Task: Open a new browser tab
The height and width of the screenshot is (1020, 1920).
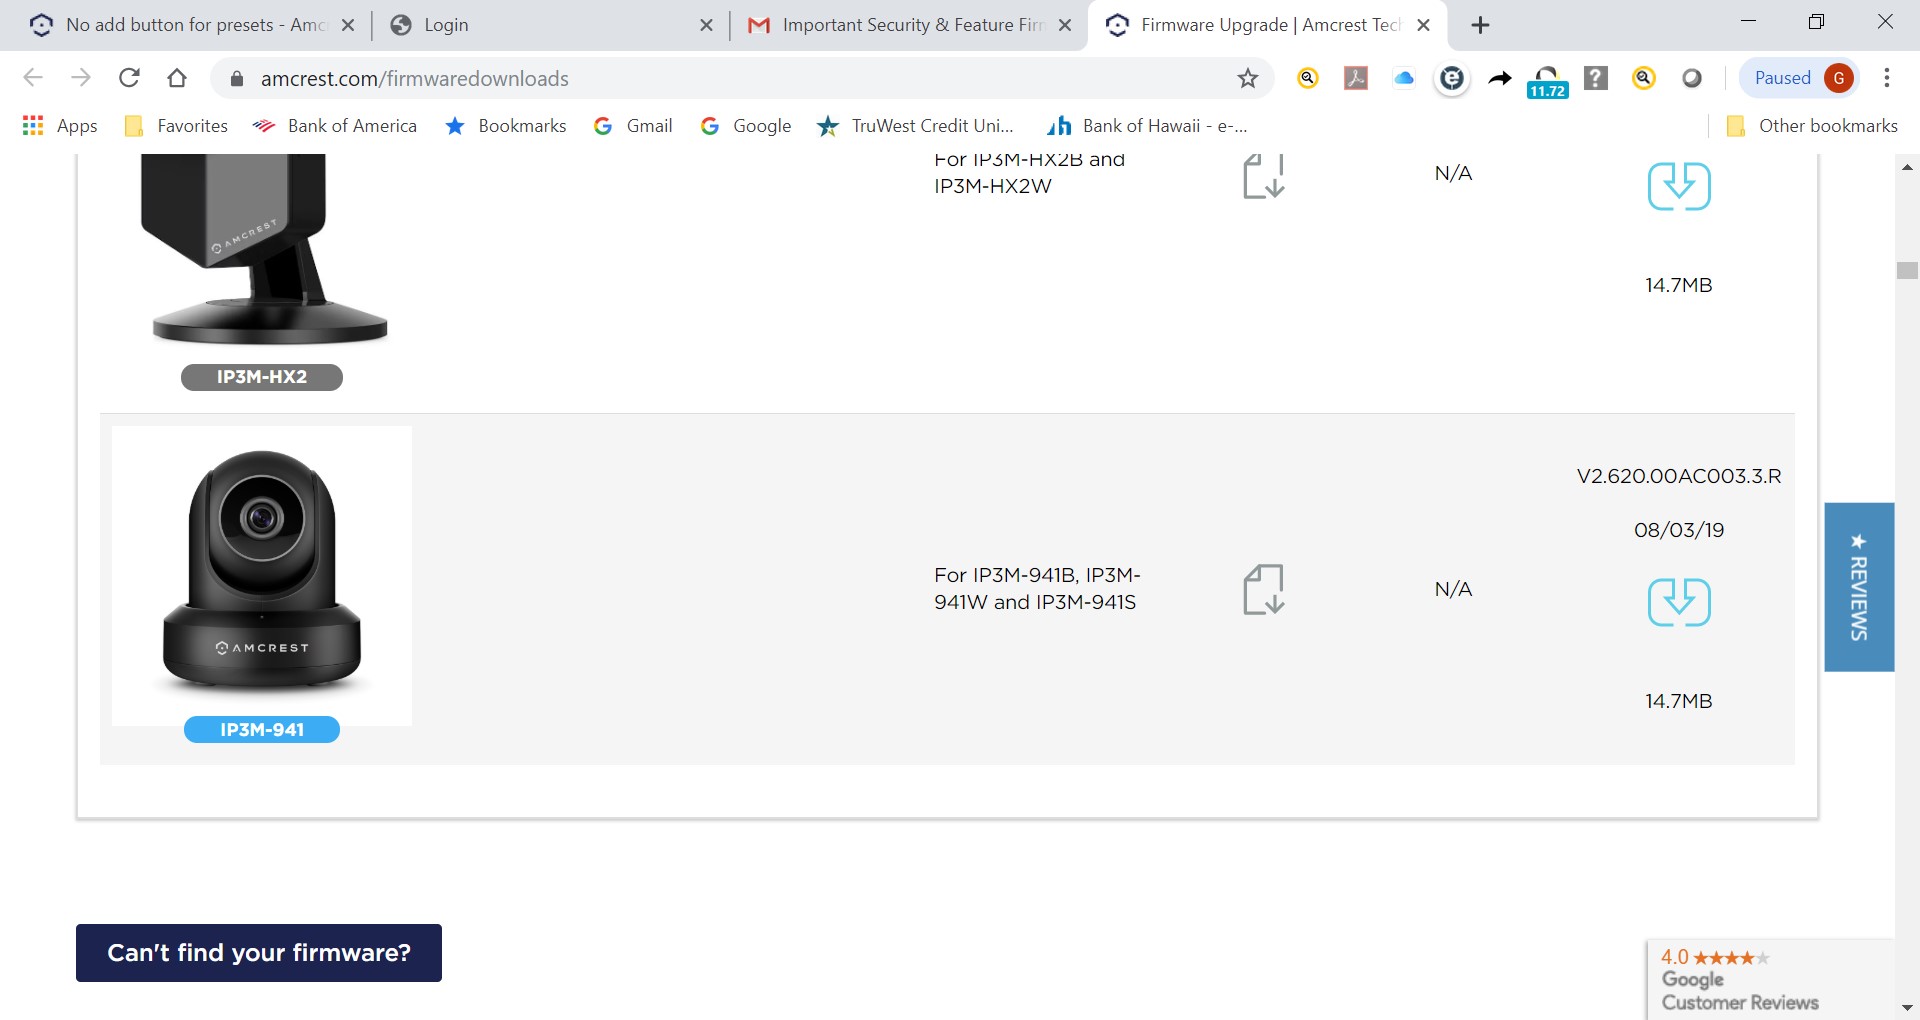Action: click(1481, 25)
